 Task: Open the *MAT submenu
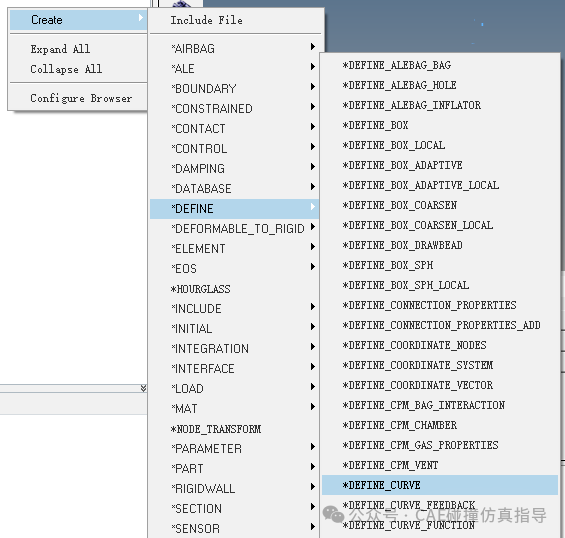coord(235,409)
